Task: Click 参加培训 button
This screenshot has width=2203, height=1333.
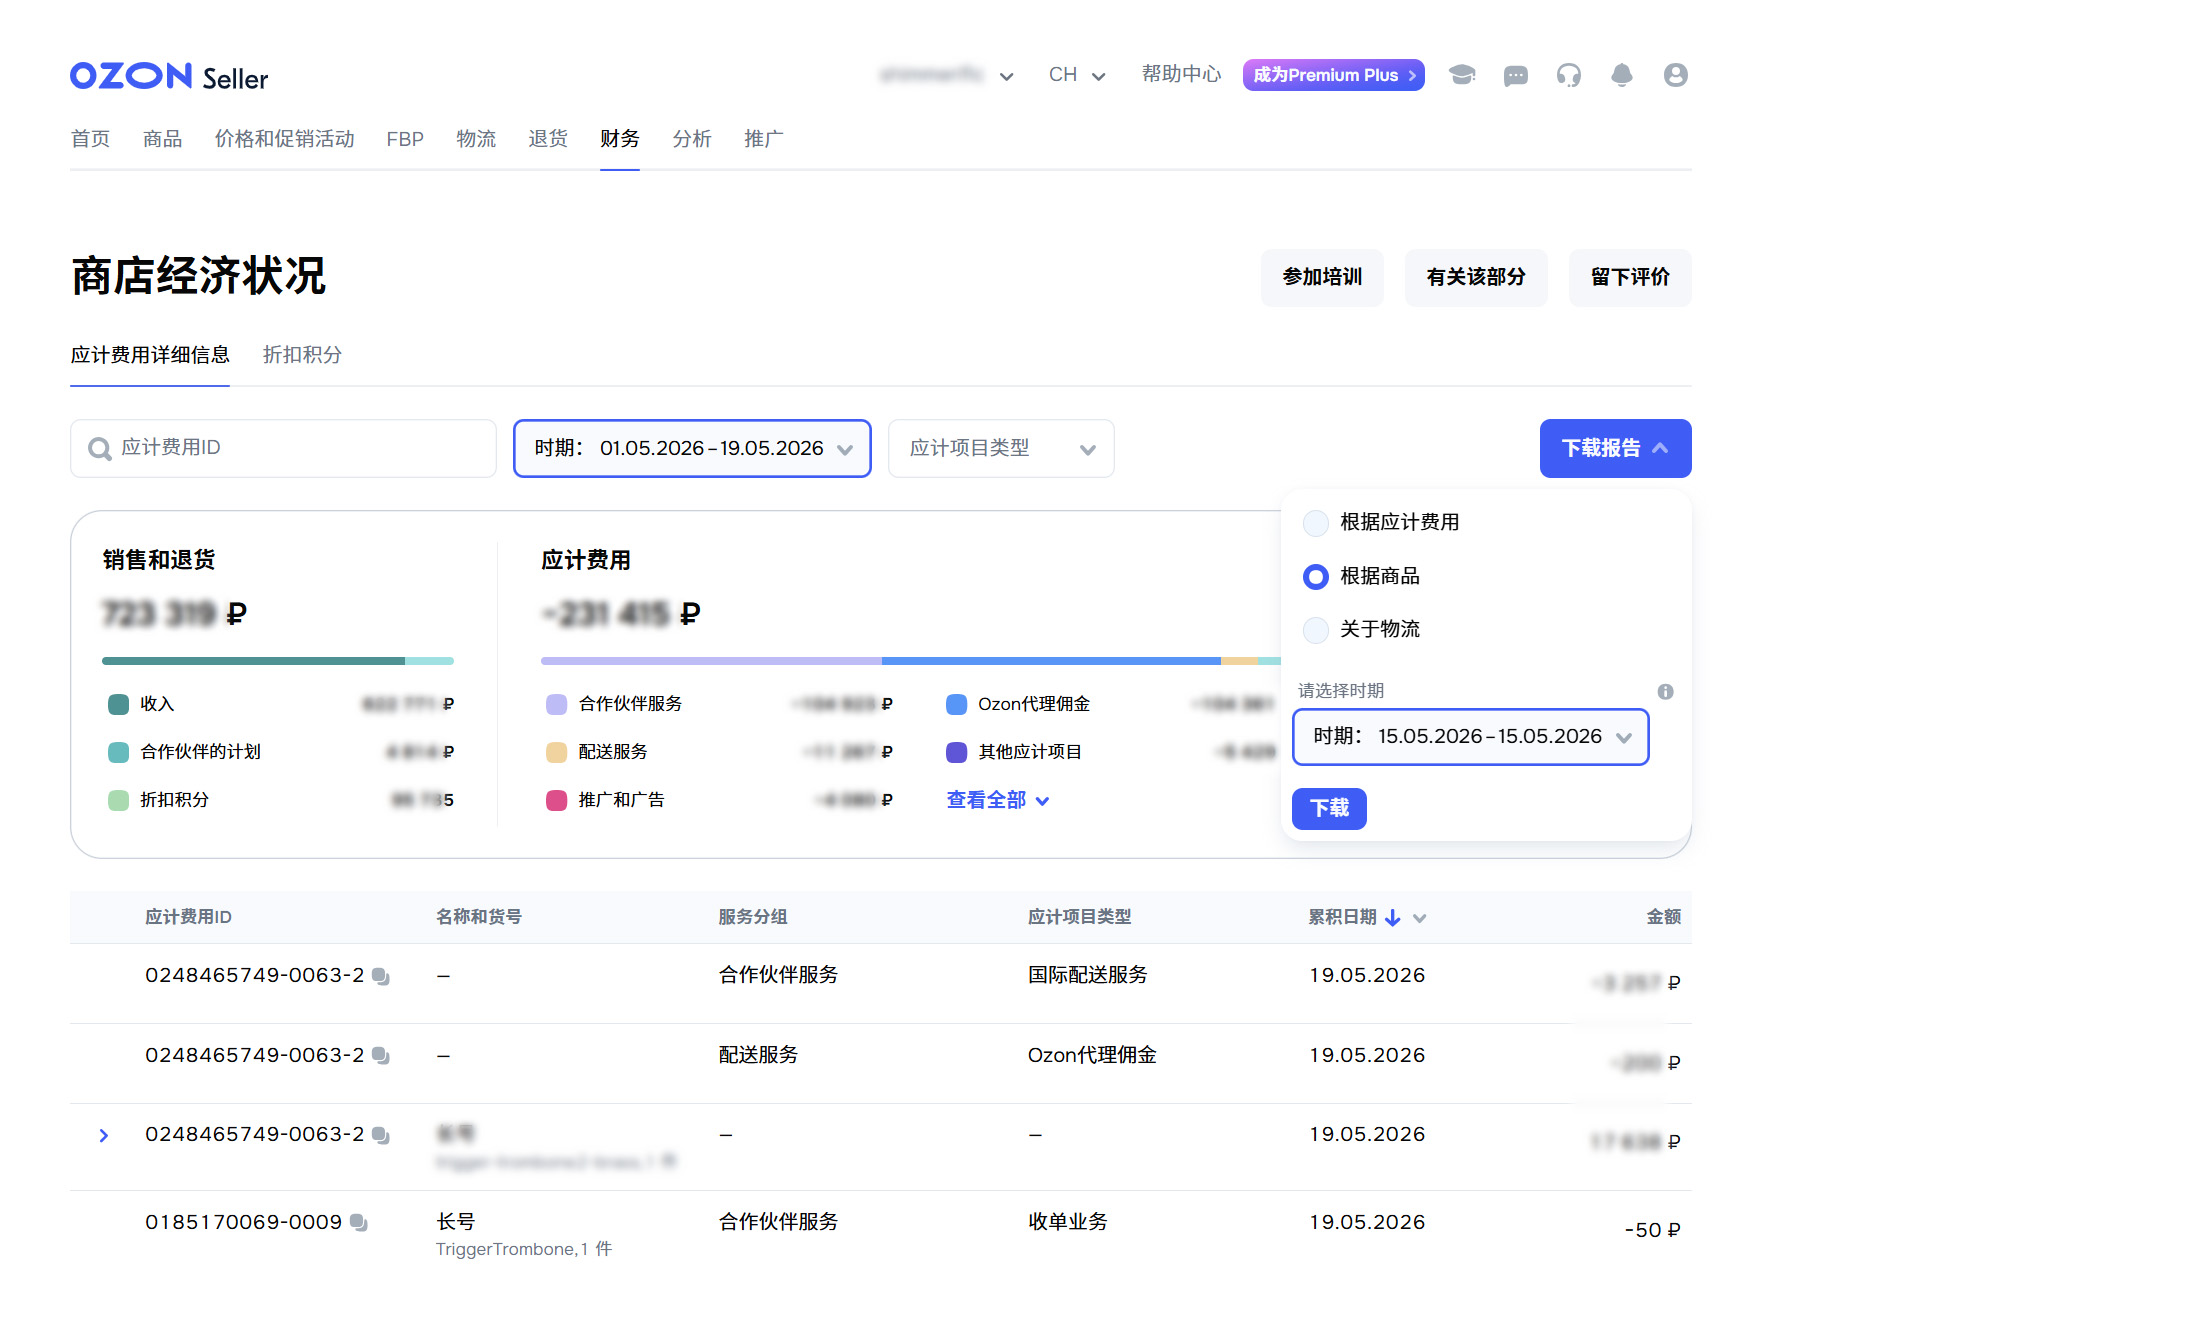Action: [x=1322, y=277]
